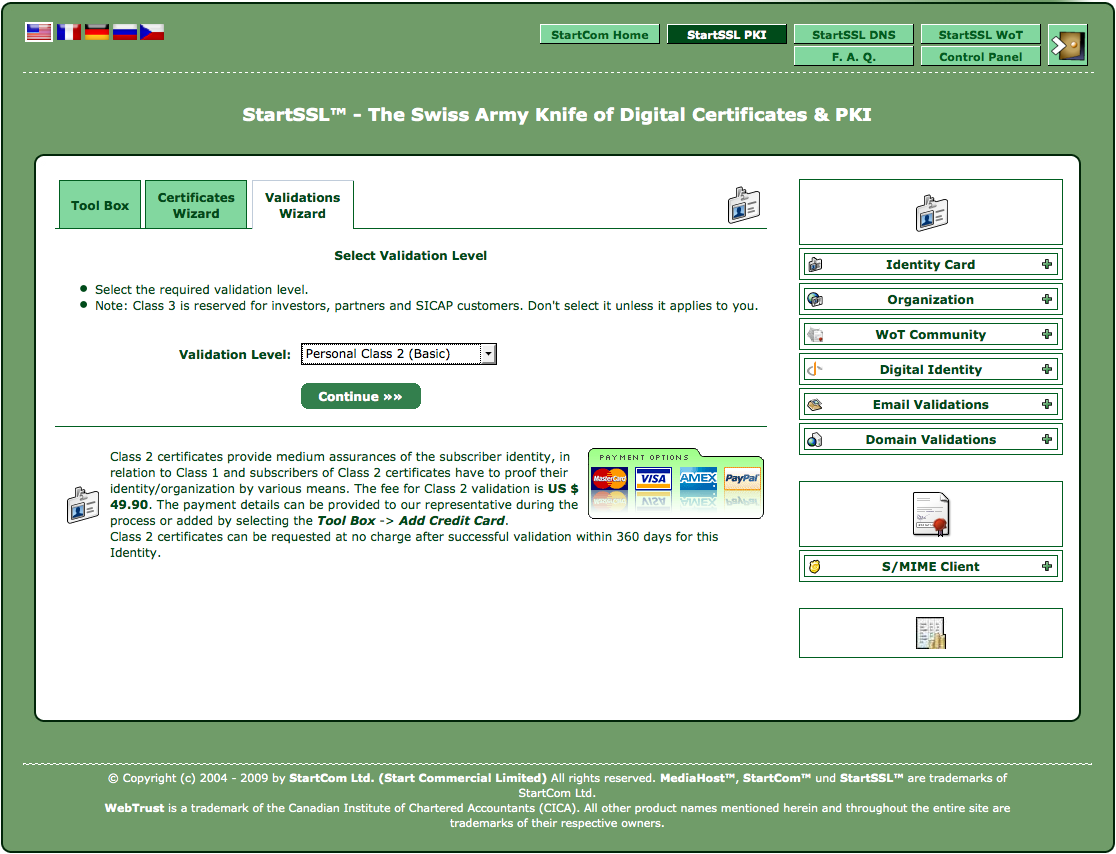Screen dimensions: 1116x854
Task: Click the AMEX payment logo
Action: [x=698, y=479]
